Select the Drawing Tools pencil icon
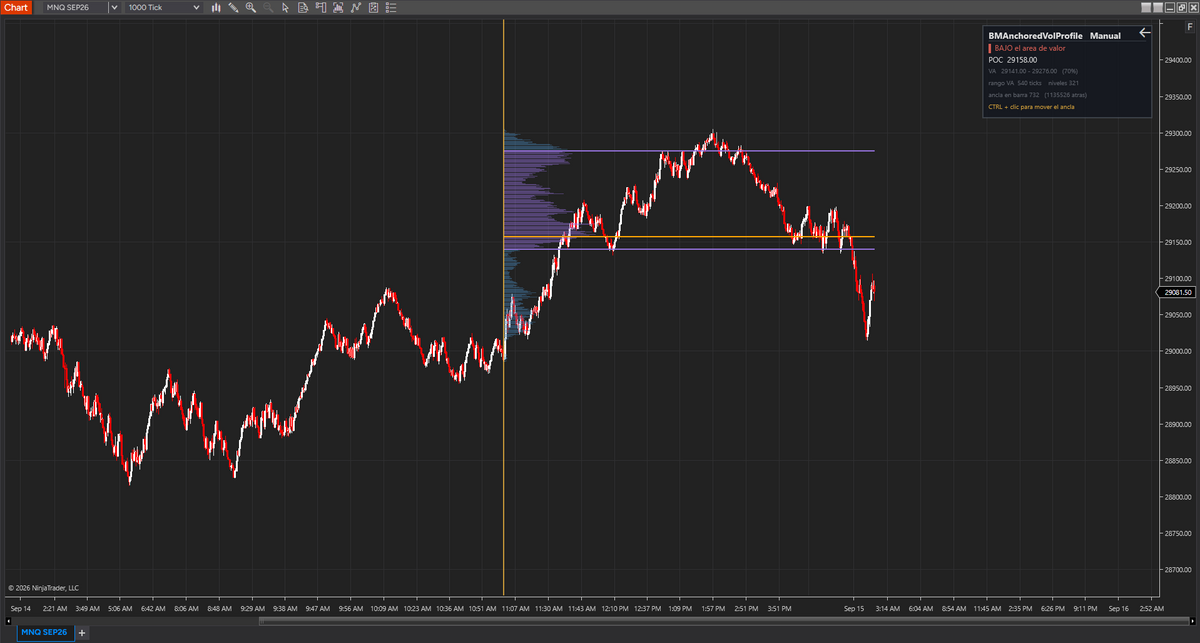Image resolution: width=1200 pixels, height=643 pixels. 233,7
